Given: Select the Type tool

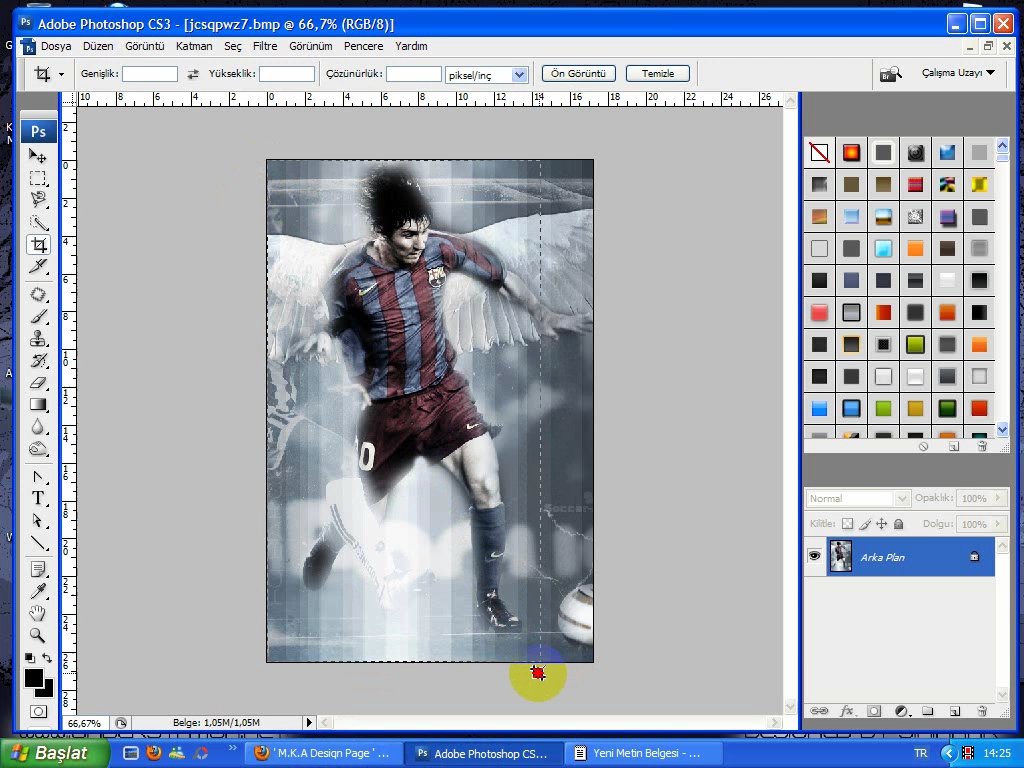Looking at the screenshot, I should 38,499.
